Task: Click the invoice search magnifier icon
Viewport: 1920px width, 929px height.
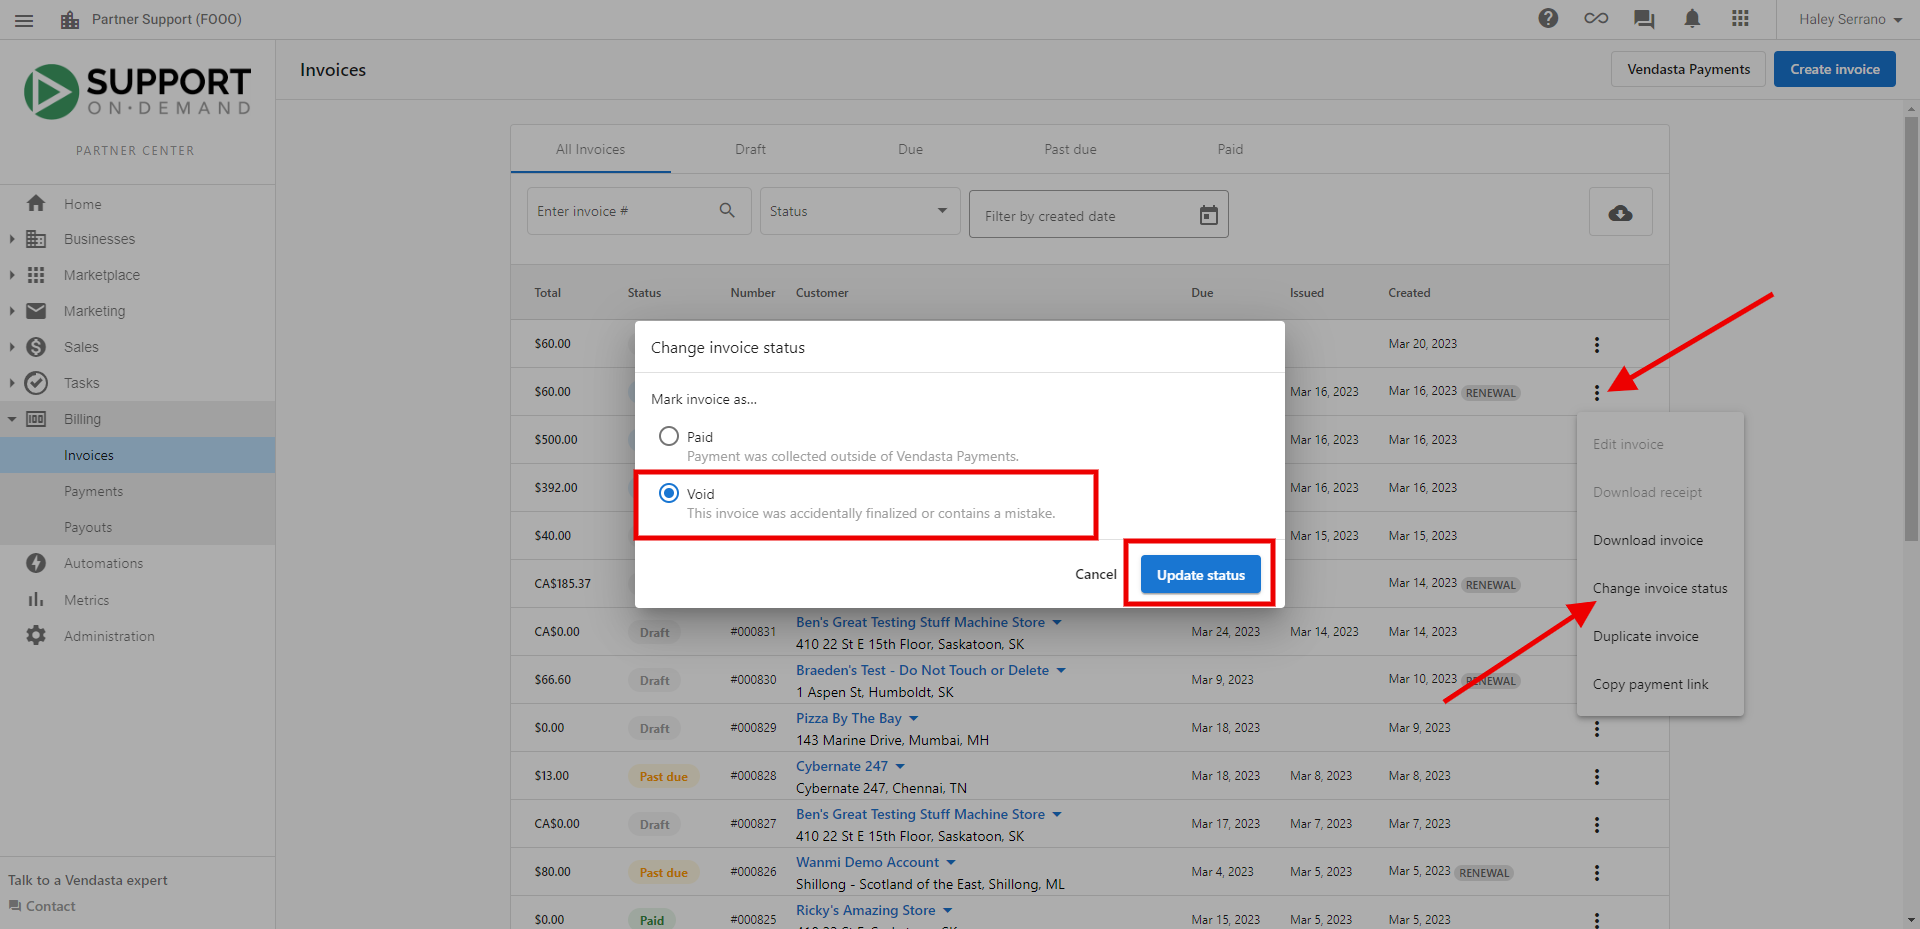Action: [x=727, y=210]
